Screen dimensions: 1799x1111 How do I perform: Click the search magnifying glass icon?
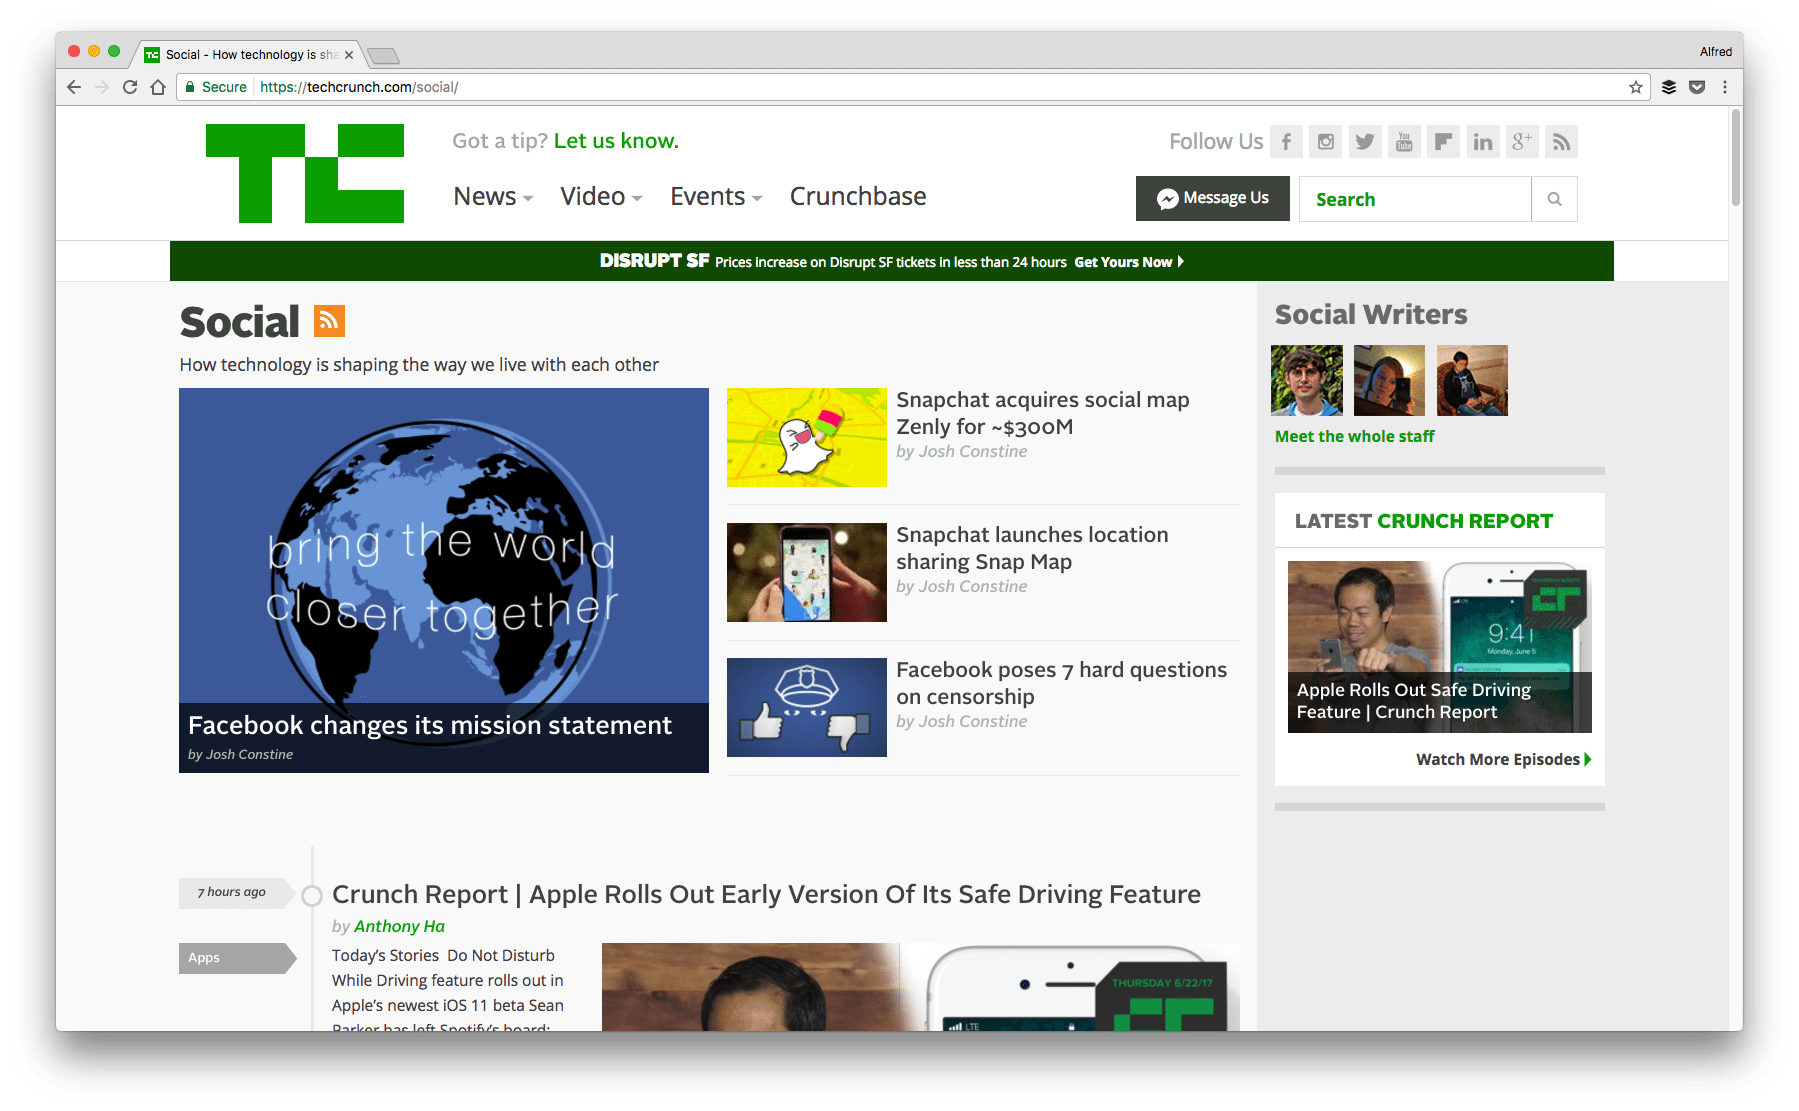click(1554, 198)
